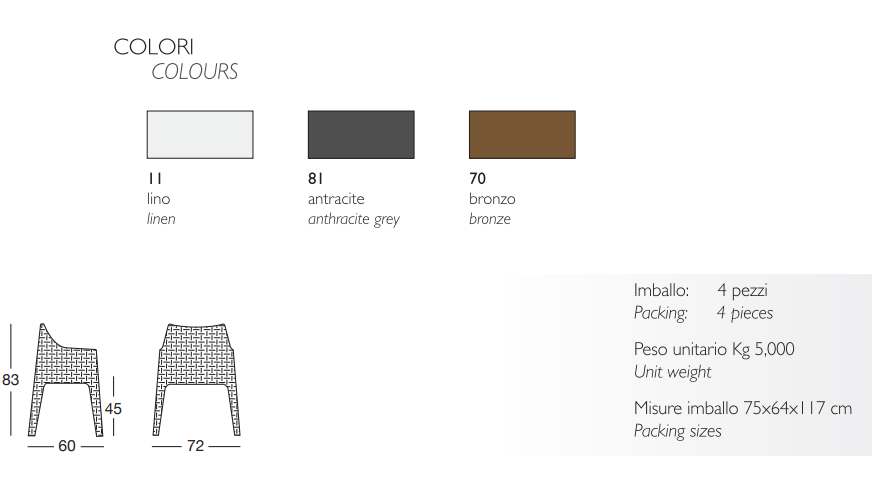
Task: Select the bronzo bronze colour swatch
Action: (x=522, y=134)
